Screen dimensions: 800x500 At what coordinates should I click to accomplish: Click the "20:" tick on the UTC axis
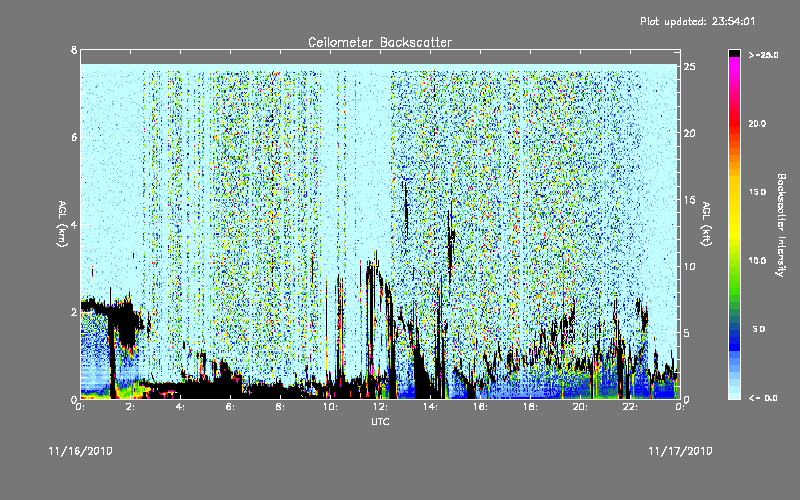(x=581, y=407)
